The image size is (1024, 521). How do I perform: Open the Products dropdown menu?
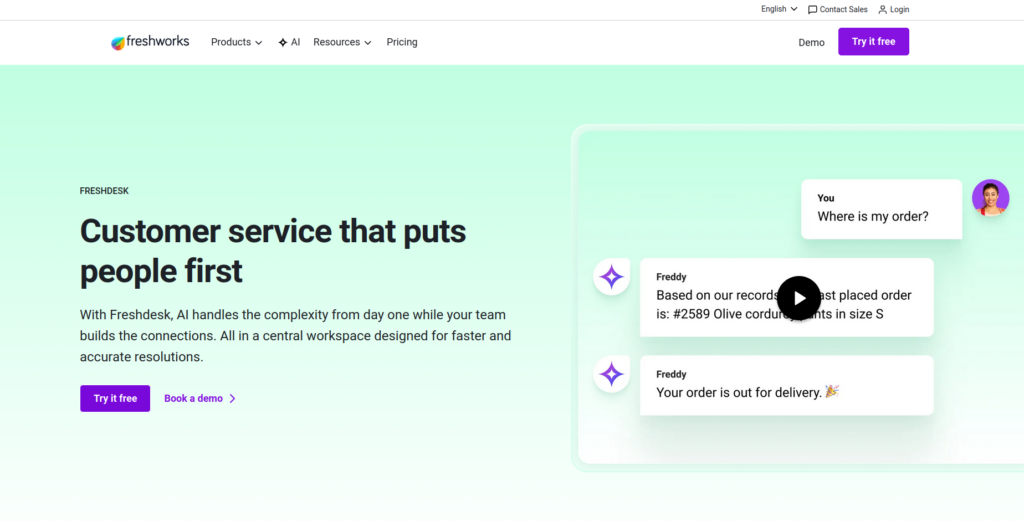[x=236, y=42]
